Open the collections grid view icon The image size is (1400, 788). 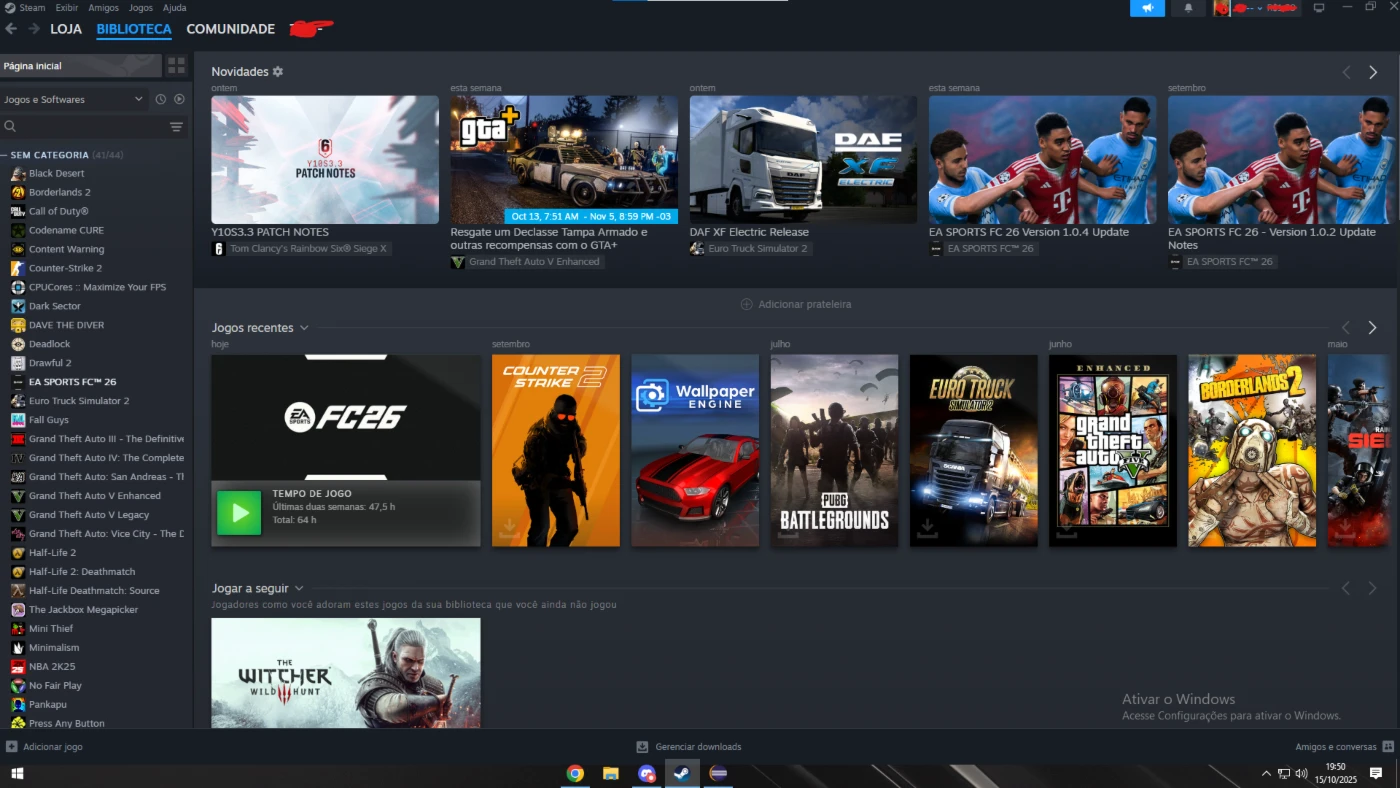[x=176, y=66]
